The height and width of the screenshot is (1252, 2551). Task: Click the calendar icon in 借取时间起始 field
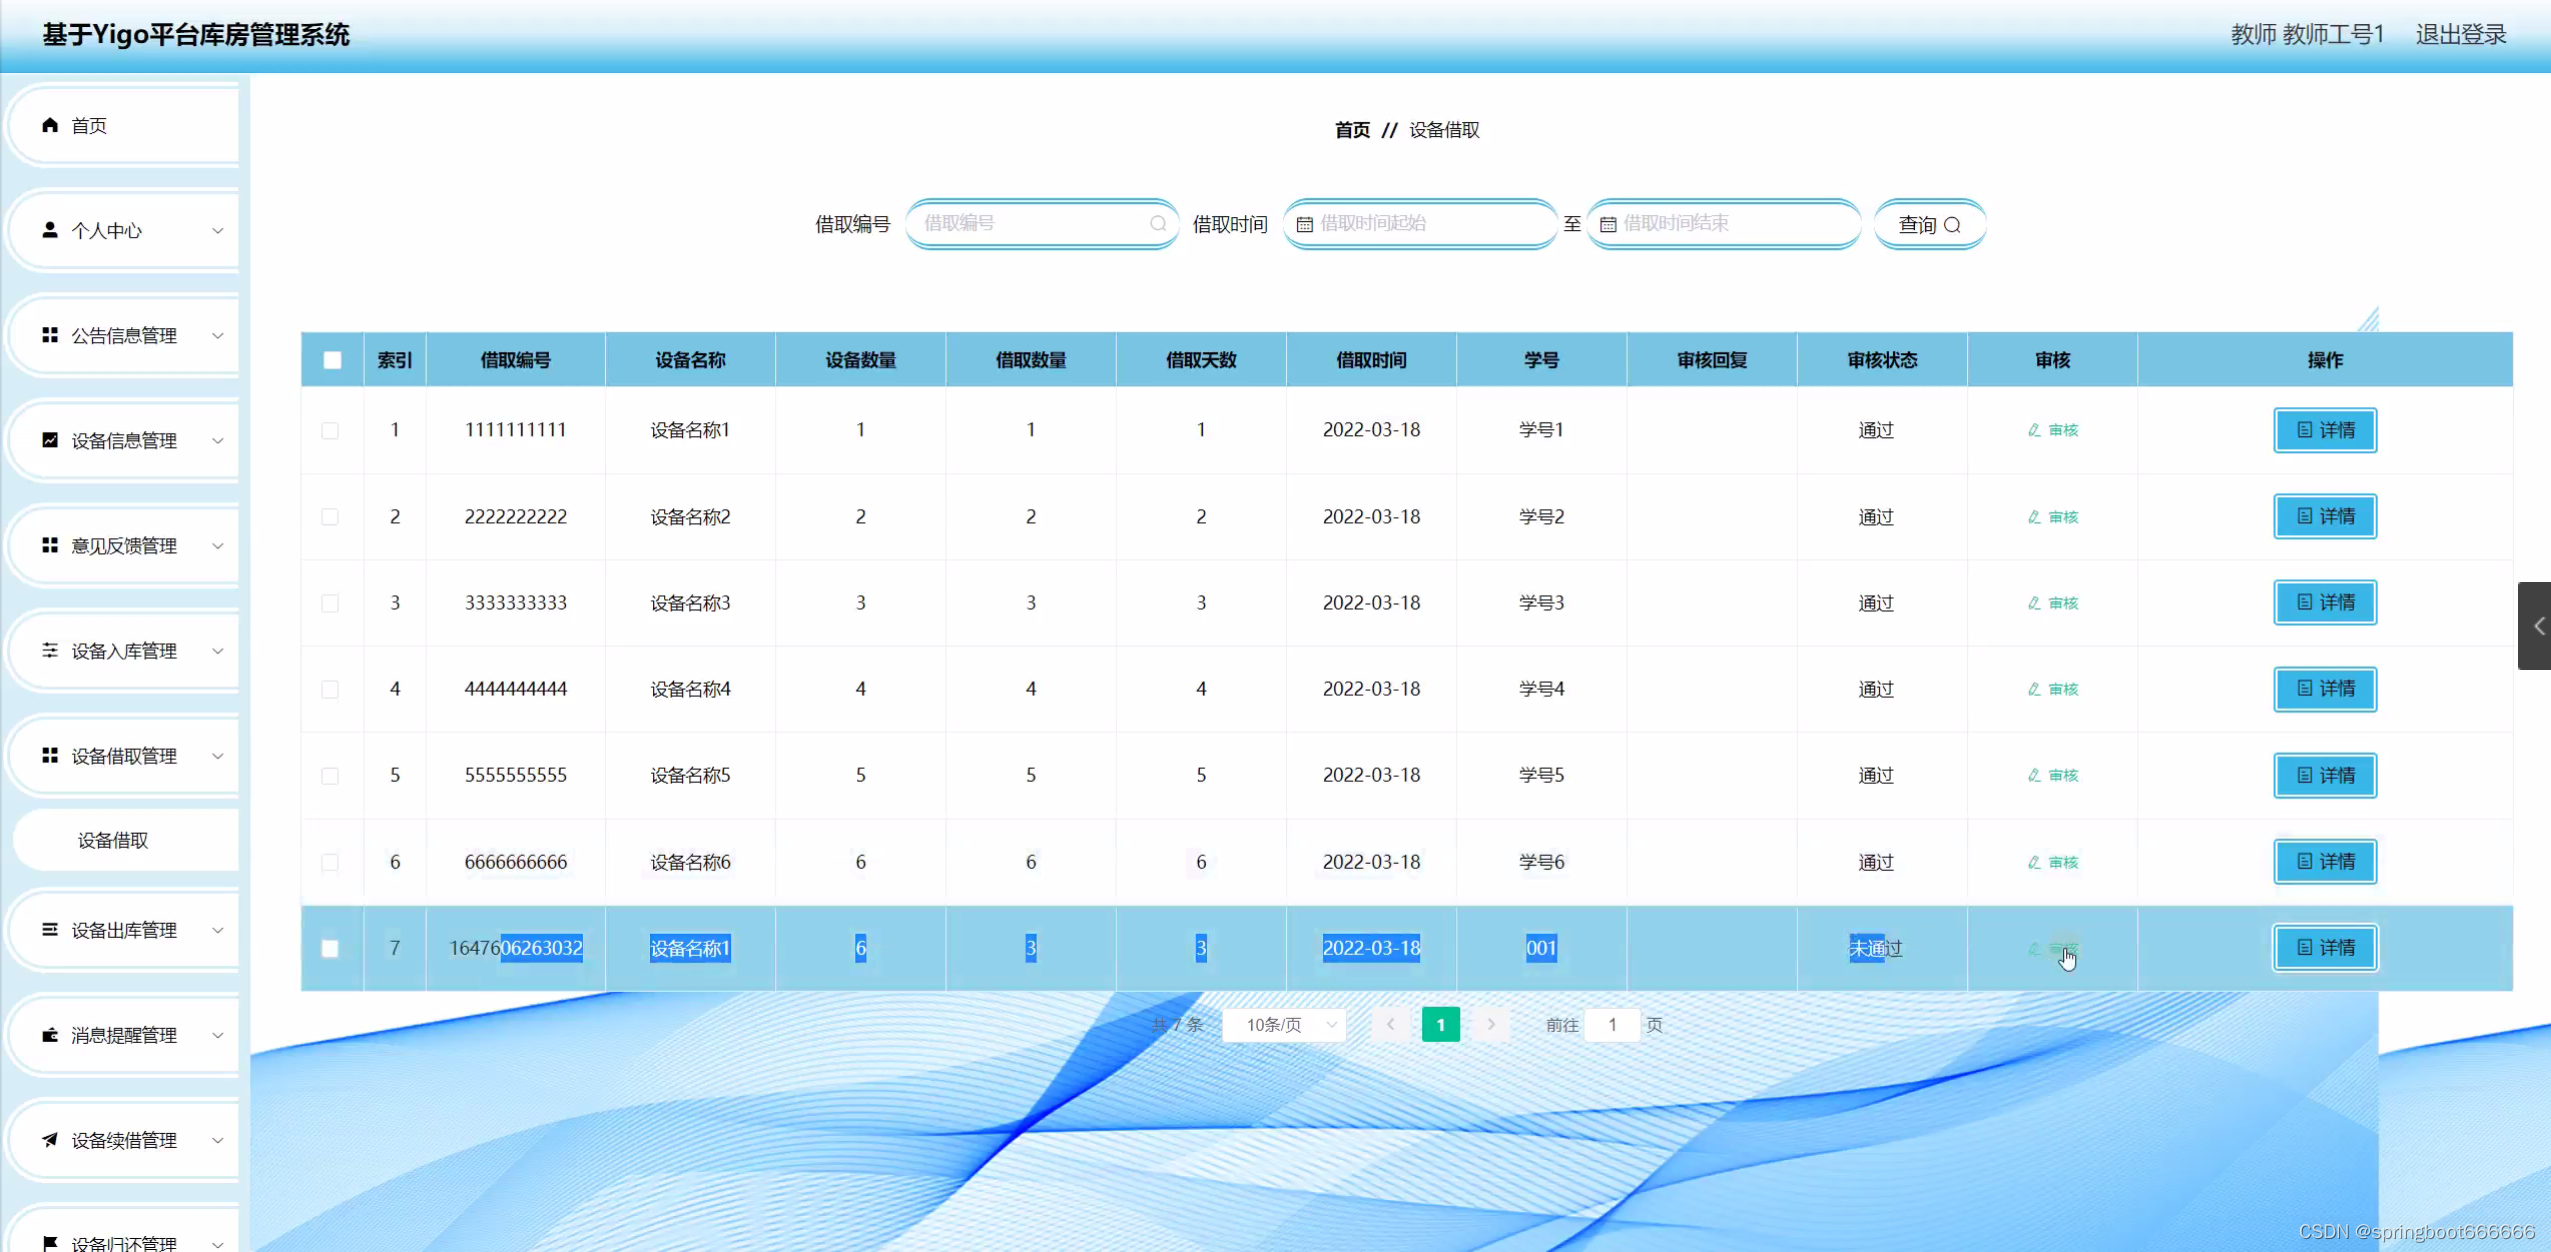pyautogui.click(x=1304, y=224)
